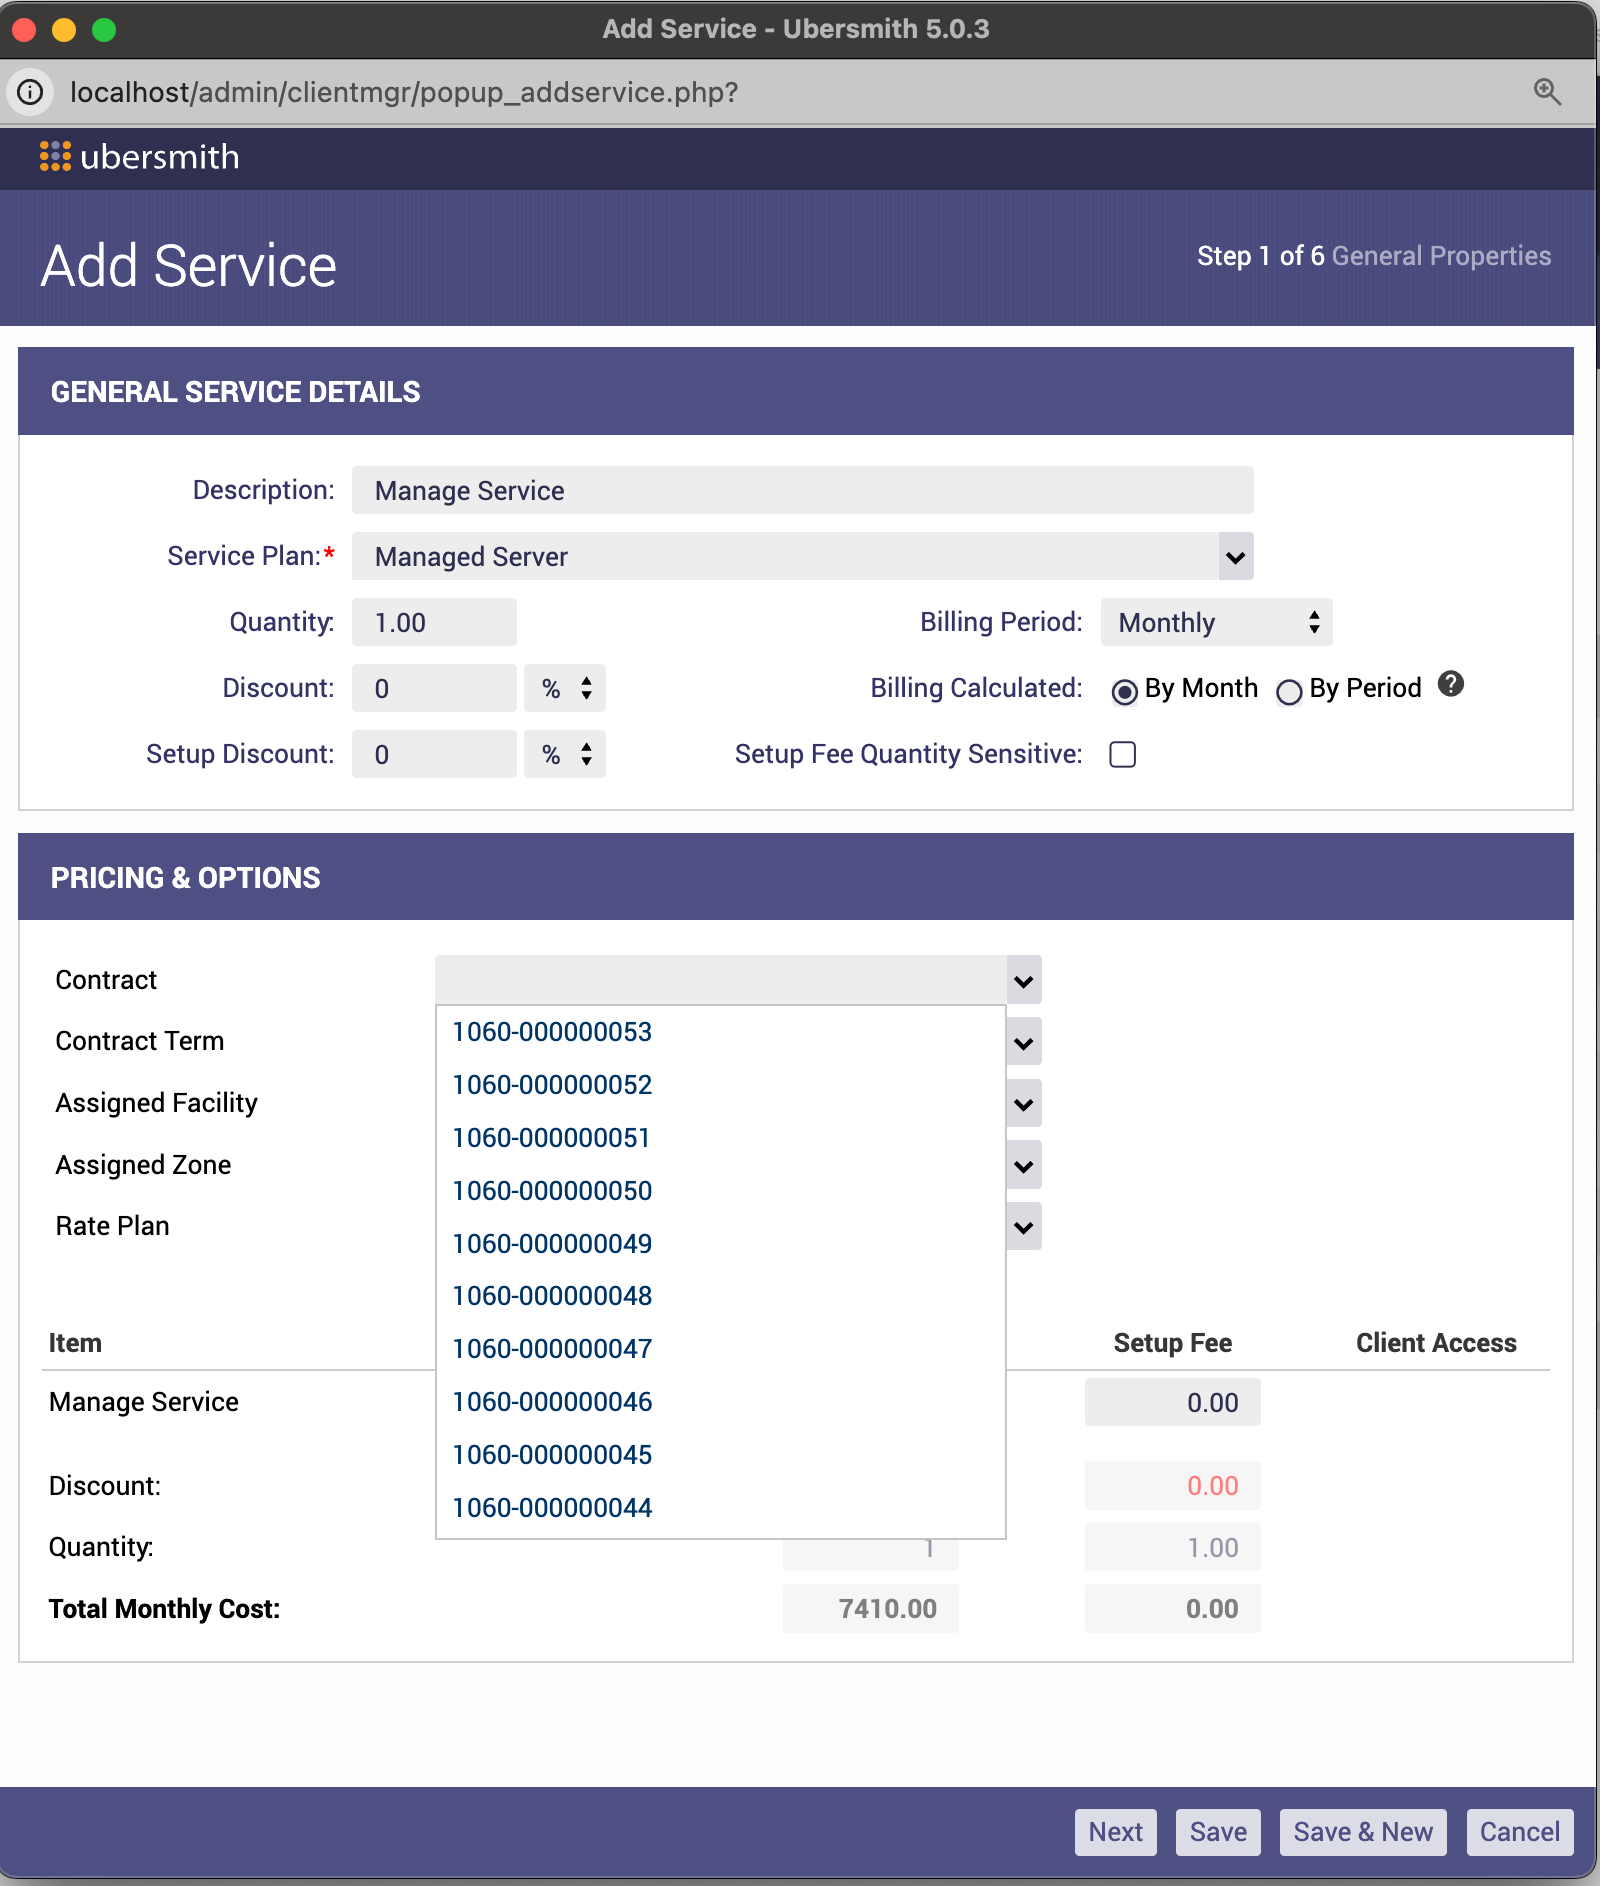Image resolution: width=1600 pixels, height=1886 pixels.
Task: Collapse the Contract dropdown arrow
Action: click(x=1023, y=981)
